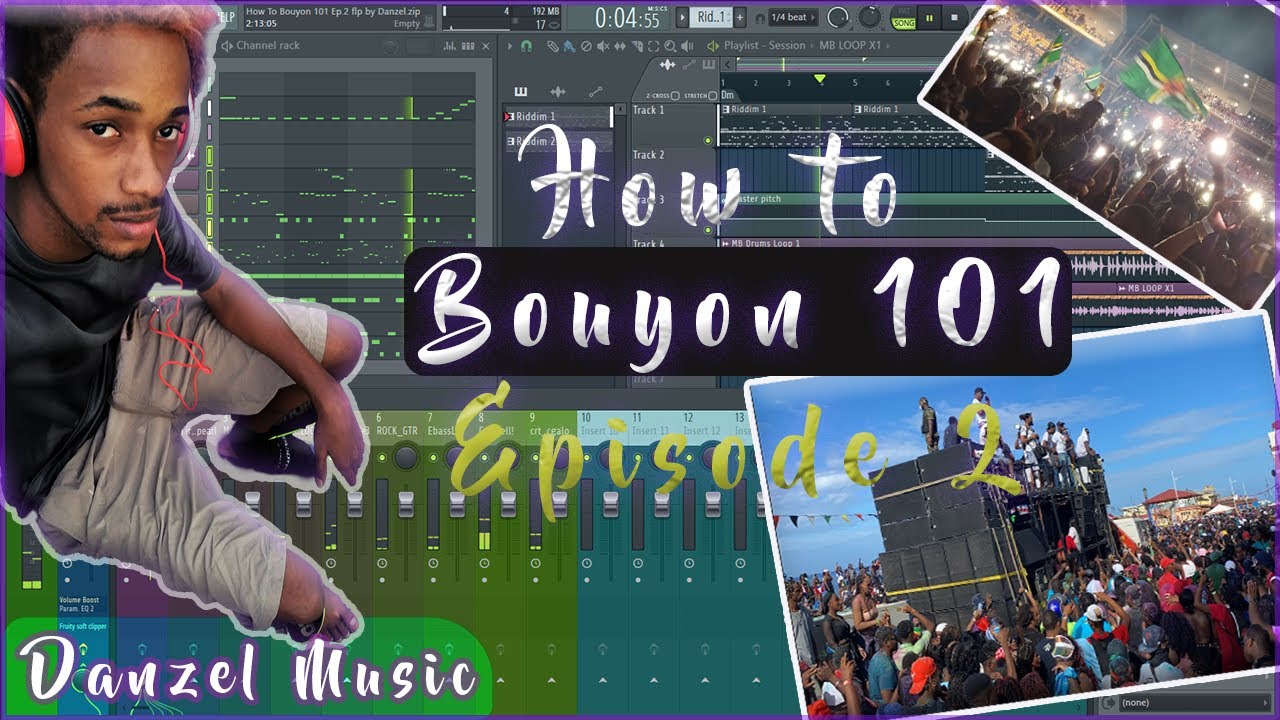The width and height of the screenshot is (1280, 720).
Task: Click the Channel rack swing knob
Action: pyautogui.click(x=390, y=46)
